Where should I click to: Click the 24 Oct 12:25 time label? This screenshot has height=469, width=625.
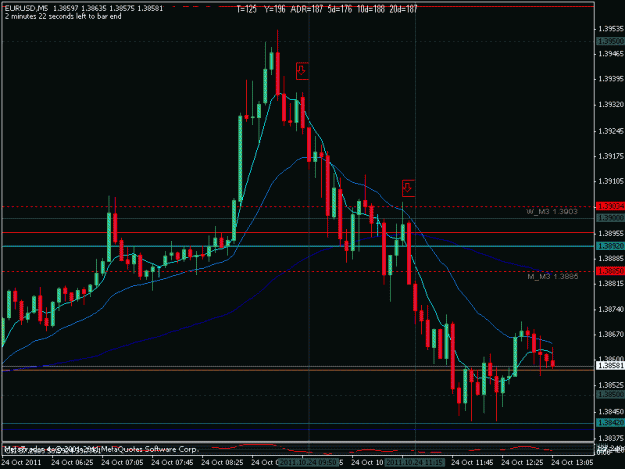point(522,463)
